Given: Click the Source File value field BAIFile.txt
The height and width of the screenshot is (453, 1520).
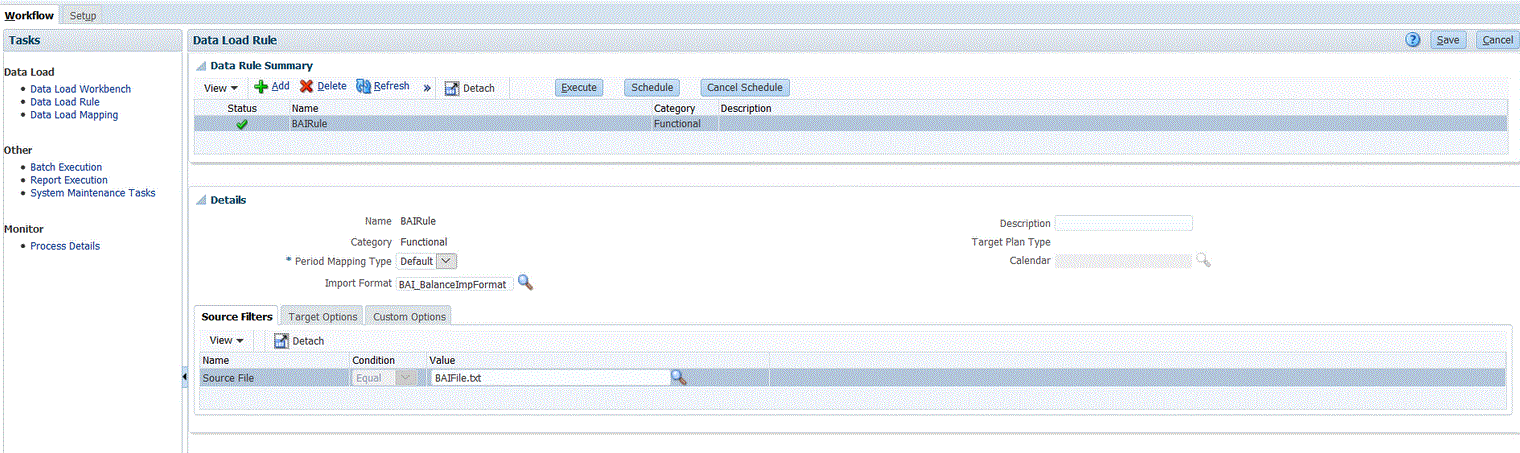Looking at the screenshot, I should tap(550, 378).
